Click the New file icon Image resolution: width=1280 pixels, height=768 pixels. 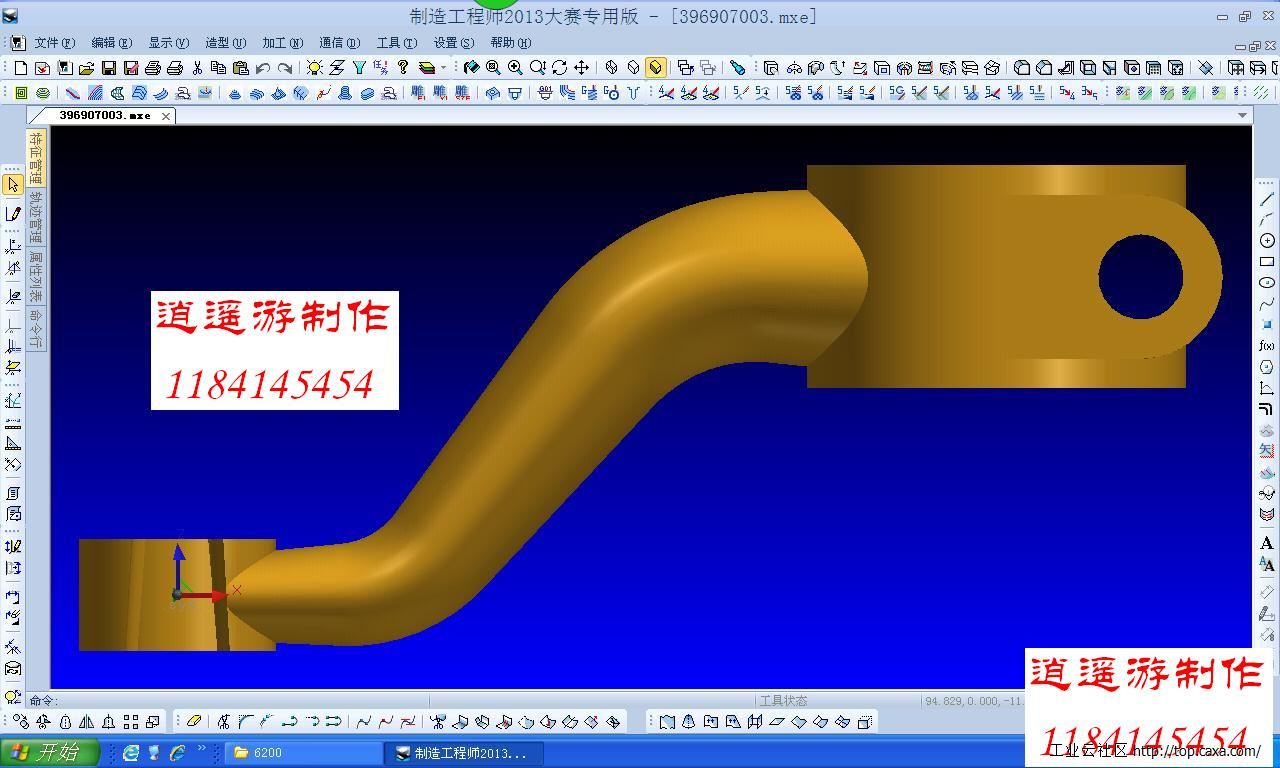coord(21,68)
